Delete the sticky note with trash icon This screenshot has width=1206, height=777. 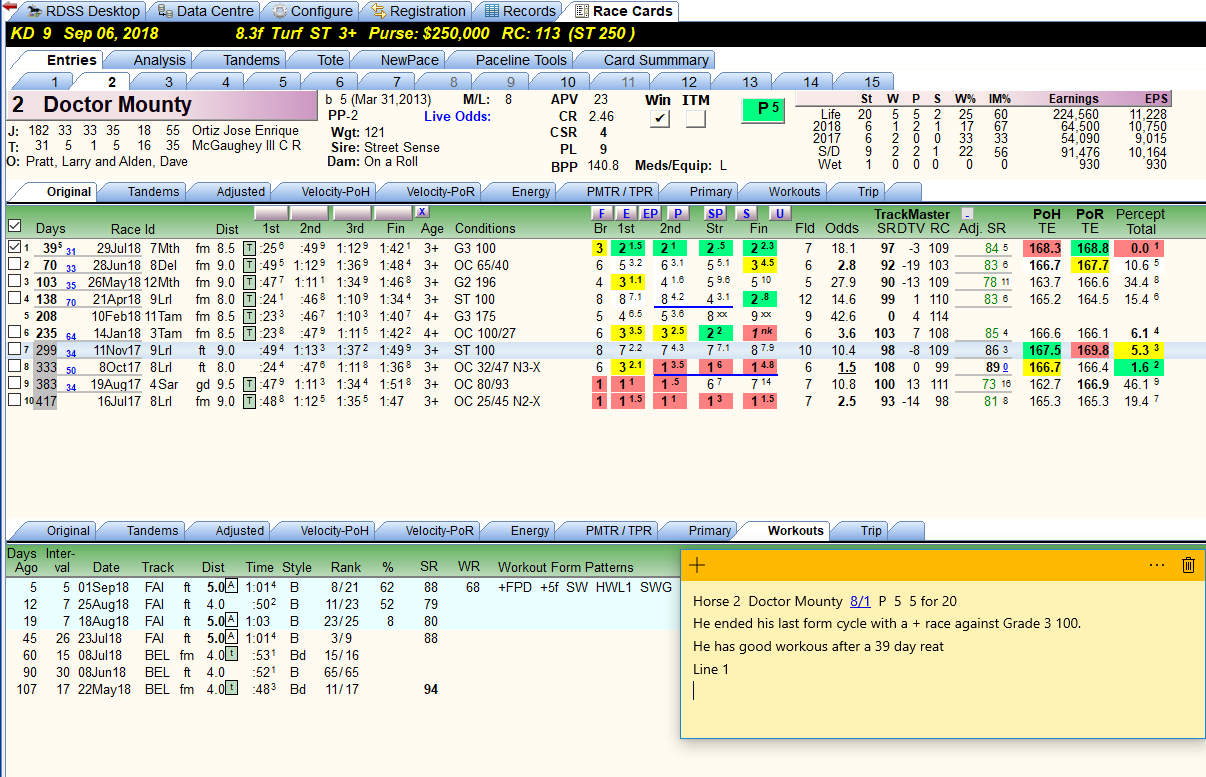[x=1188, y=565]
